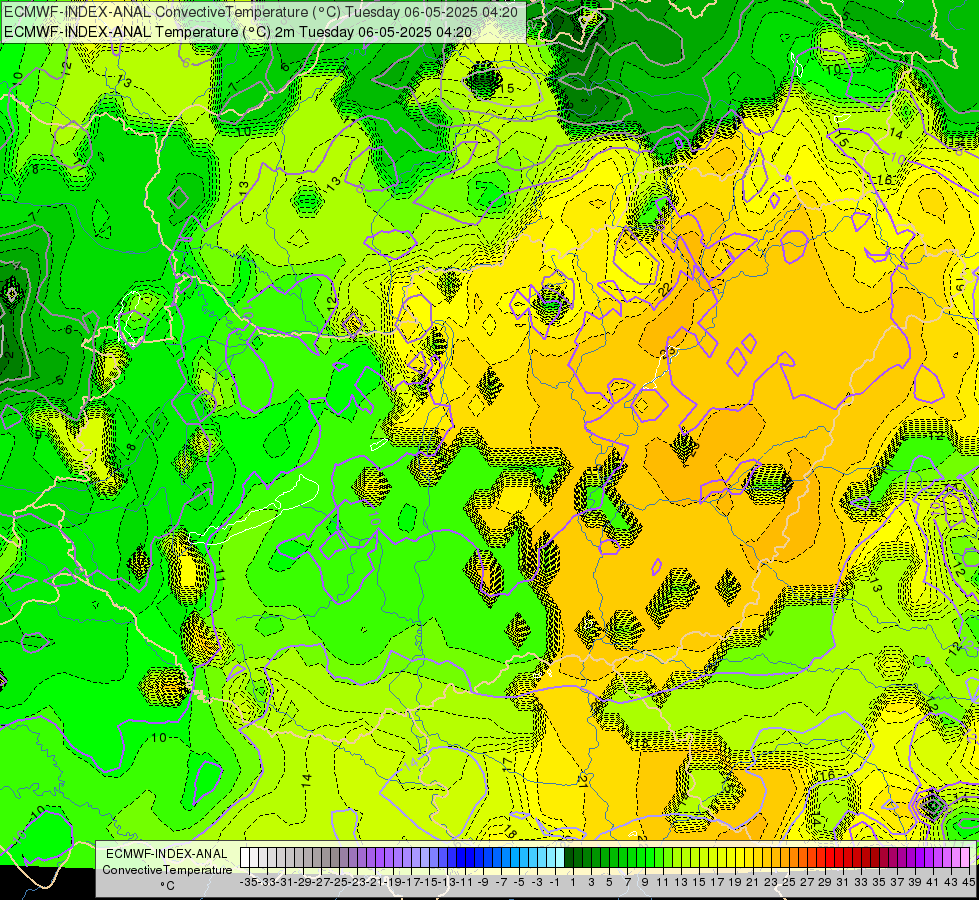Click the -25 legend scale label

click(338, 883)
